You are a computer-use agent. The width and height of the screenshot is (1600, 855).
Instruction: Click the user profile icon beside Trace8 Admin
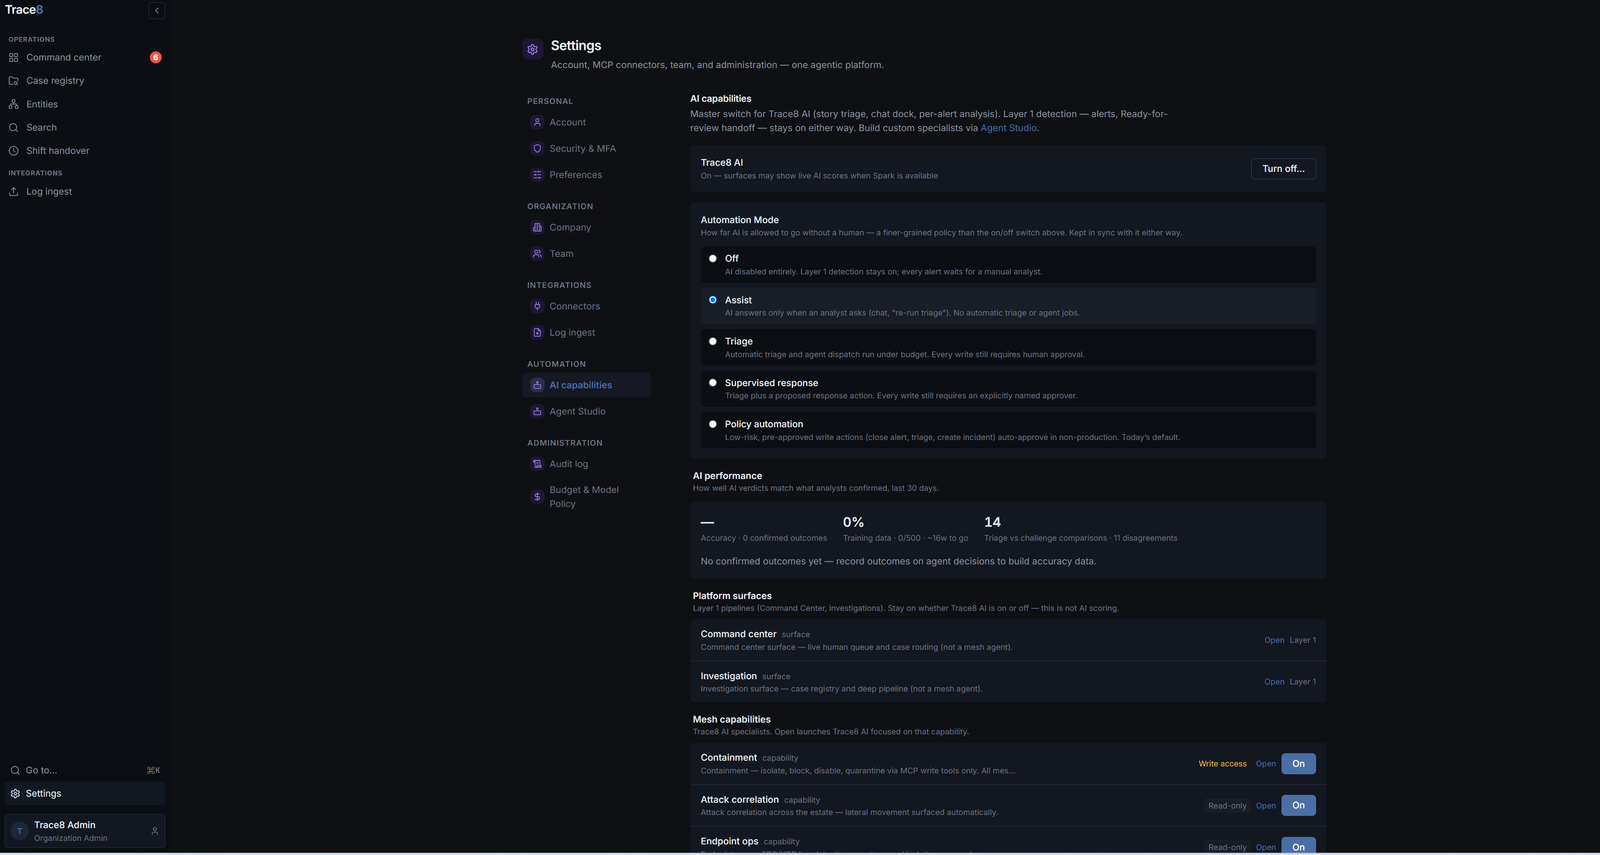[154, 831]
